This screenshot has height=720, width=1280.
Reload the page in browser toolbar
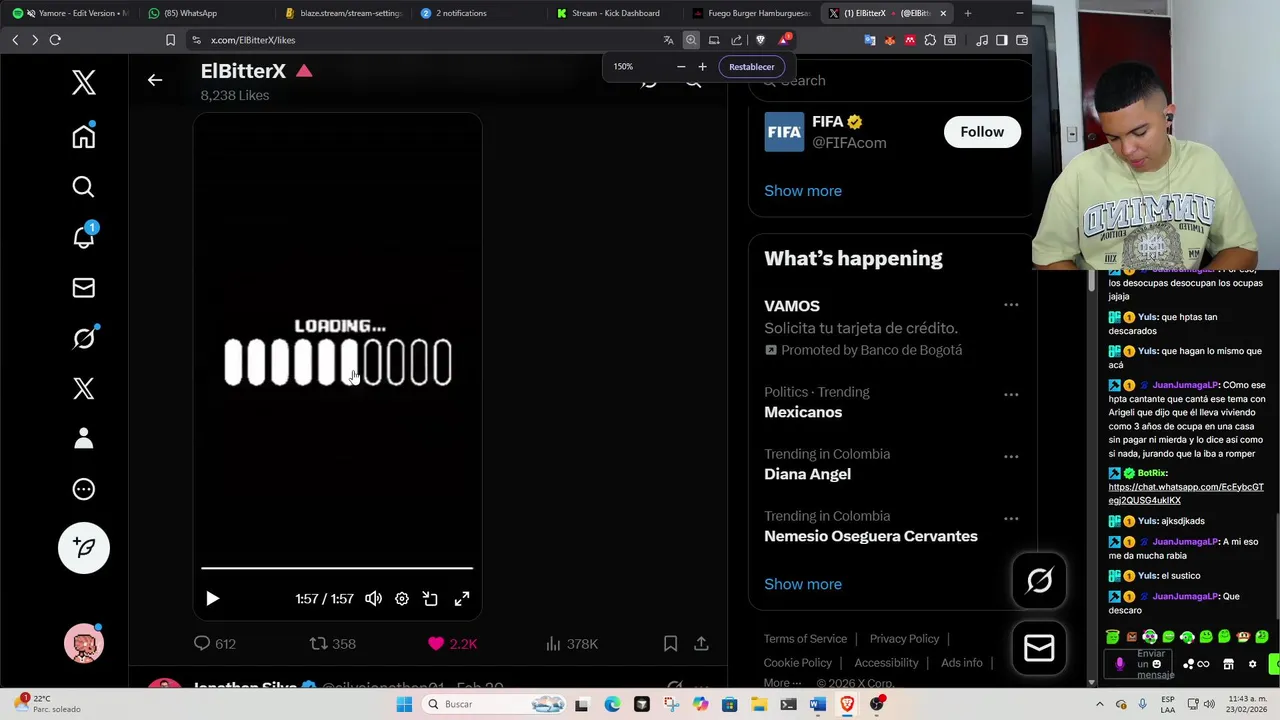55,40
